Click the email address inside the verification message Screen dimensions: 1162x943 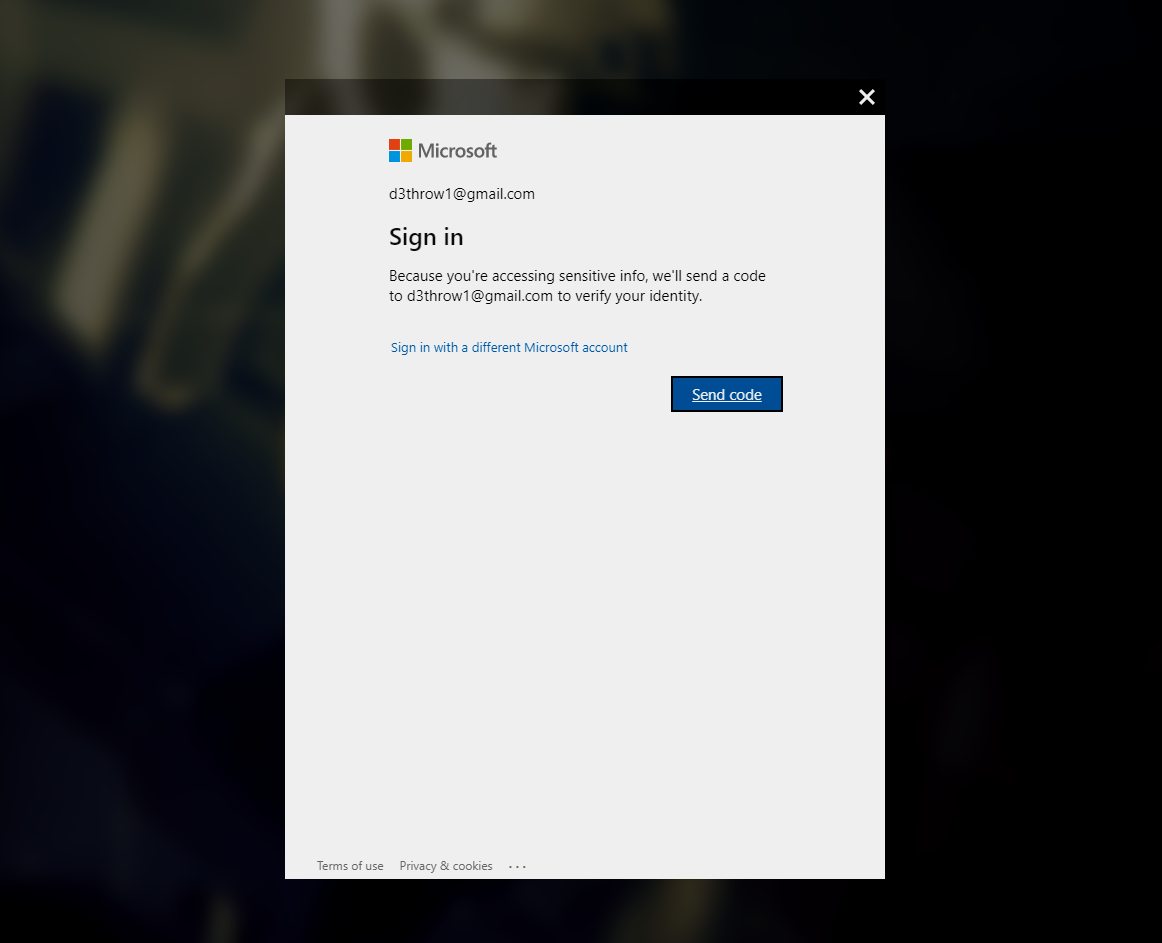coord(479,296)
